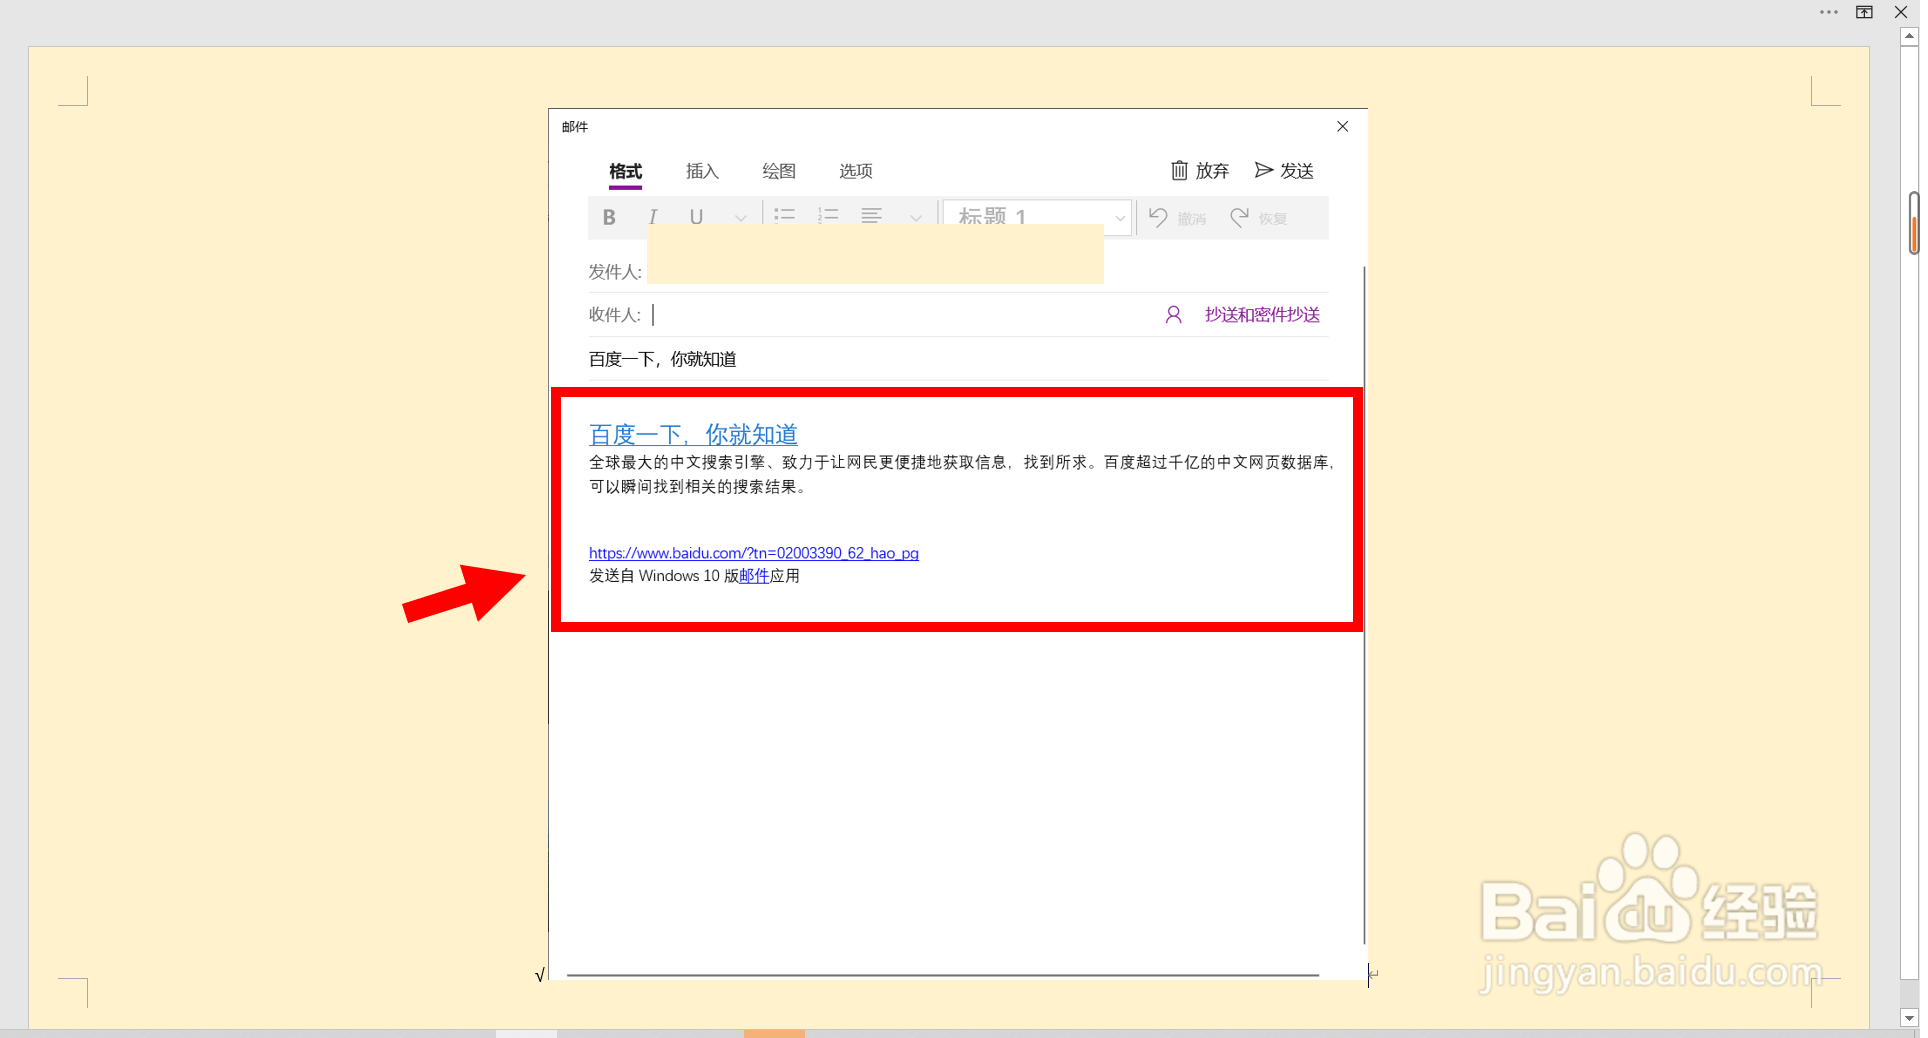
Task: Apply bulleted list formatting
Action: (785, 216)
